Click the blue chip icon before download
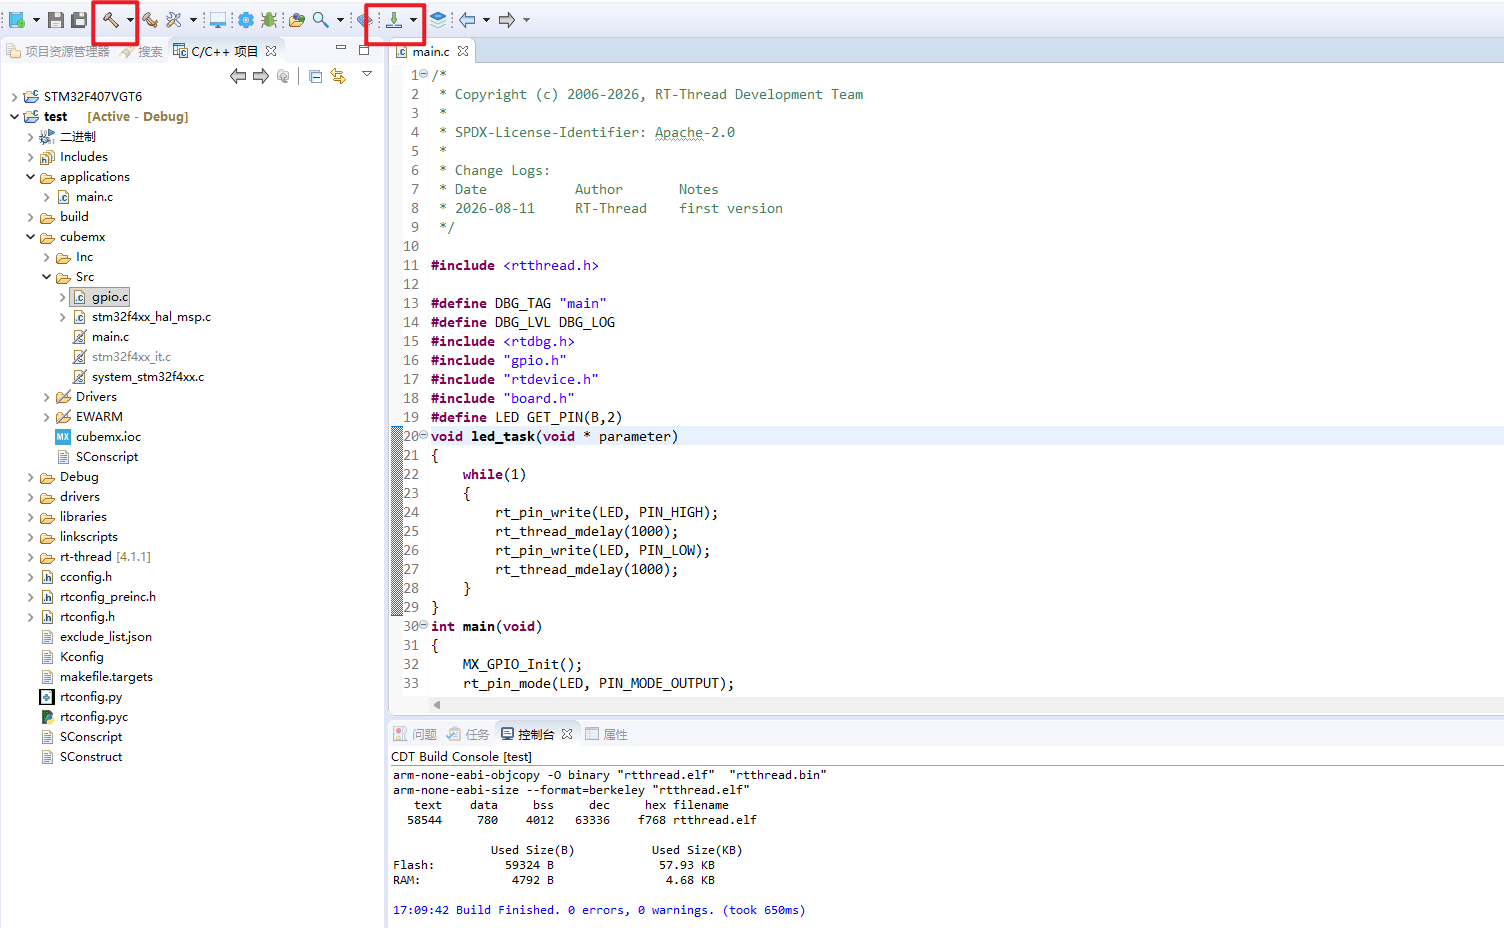The width and height of the screenshot is (1504, 928). (x=365, y=20)
